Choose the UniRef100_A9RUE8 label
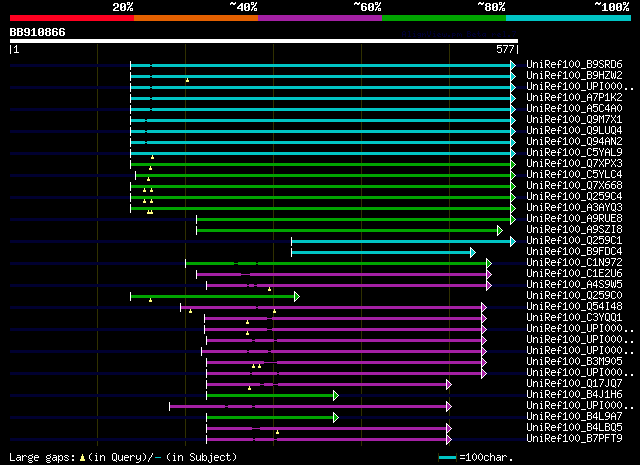Image resolution: width=640 pixels, height=465 pixels. click(574, 218)
